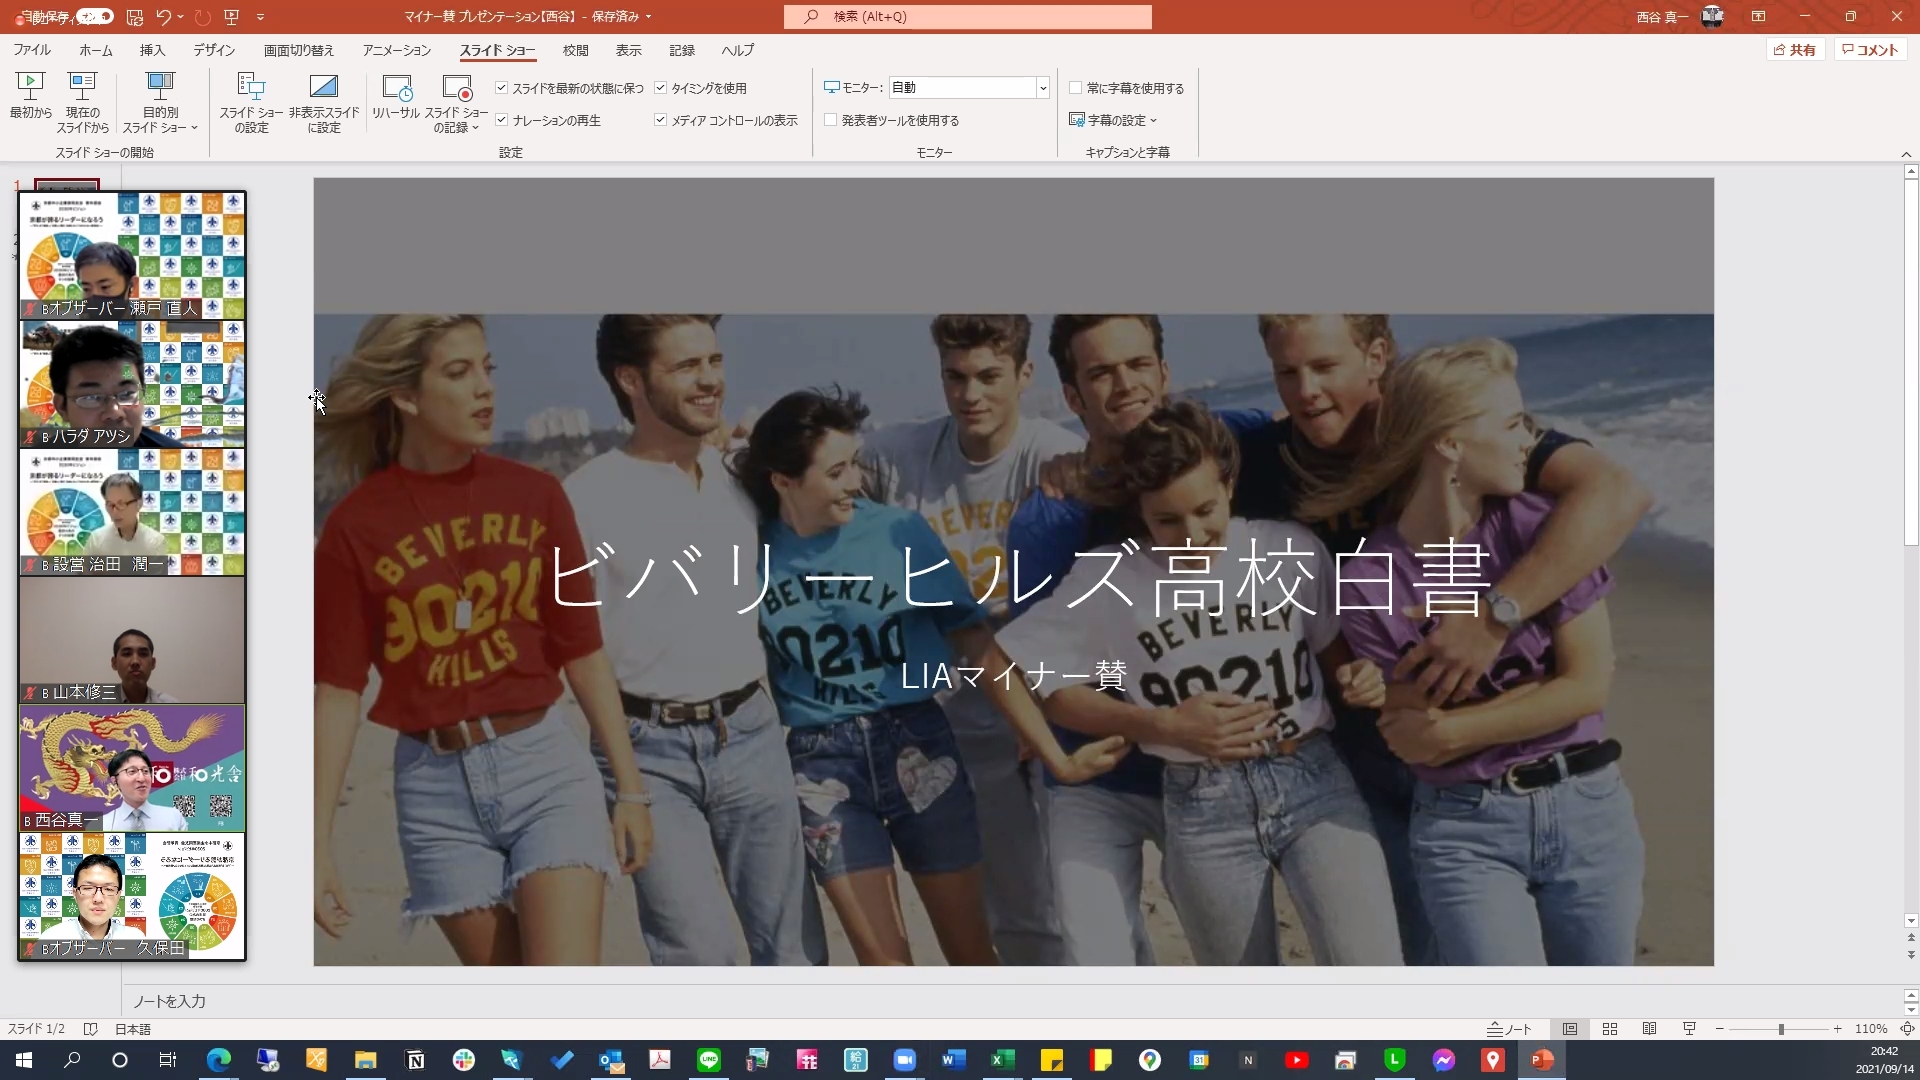
Task: Click ハラダ アツシ video thumbnail
Action: 132,384
